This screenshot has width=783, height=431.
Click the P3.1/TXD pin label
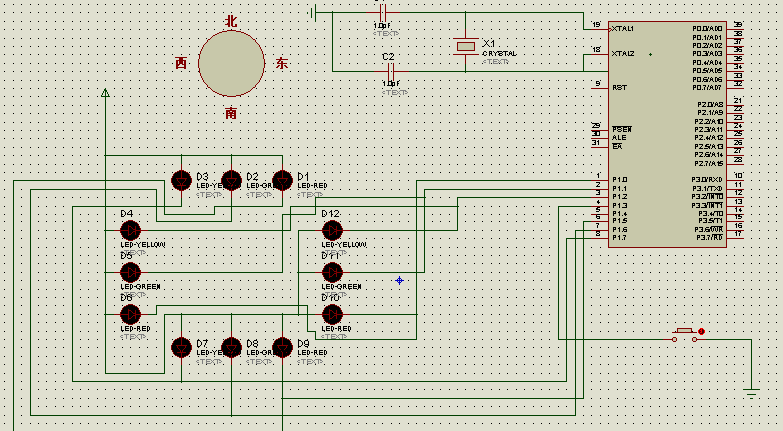pyautogui.click(x=707, y=188)
